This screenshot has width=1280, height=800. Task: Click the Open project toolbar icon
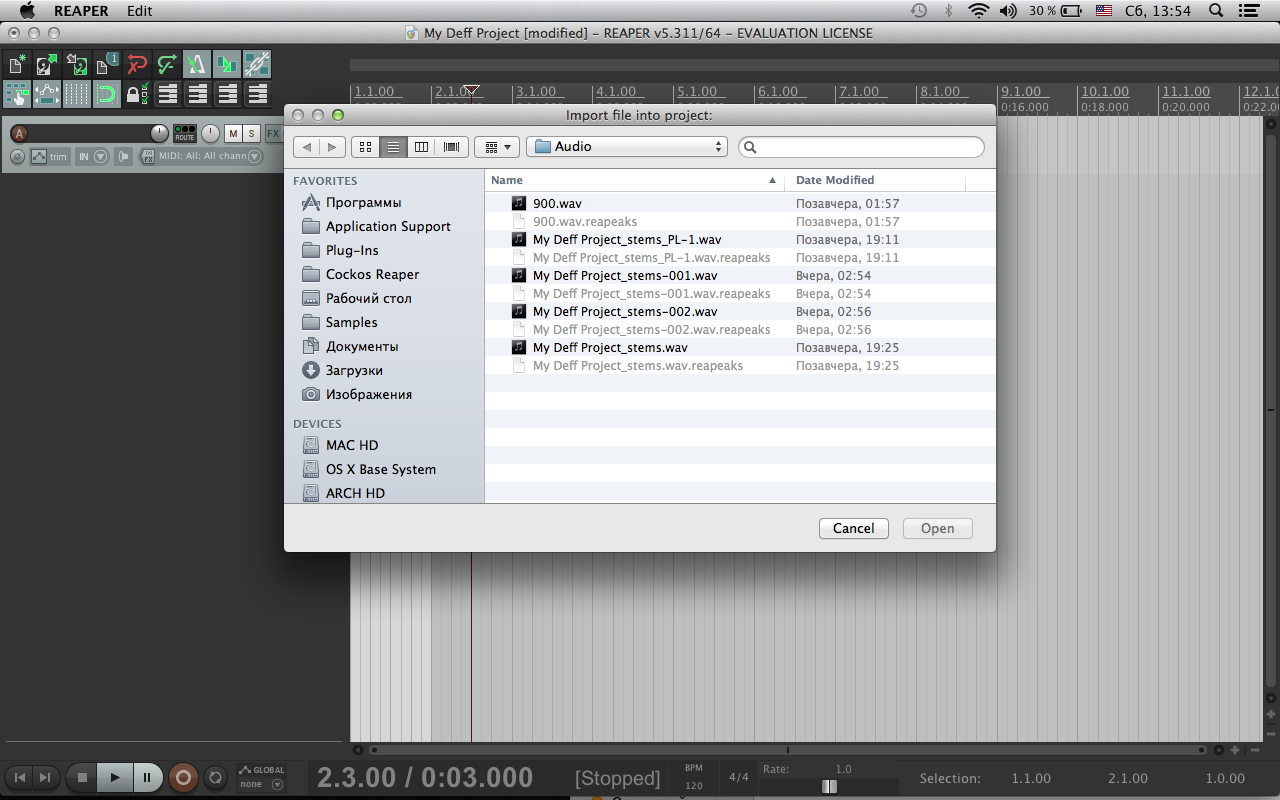(47, 65)
